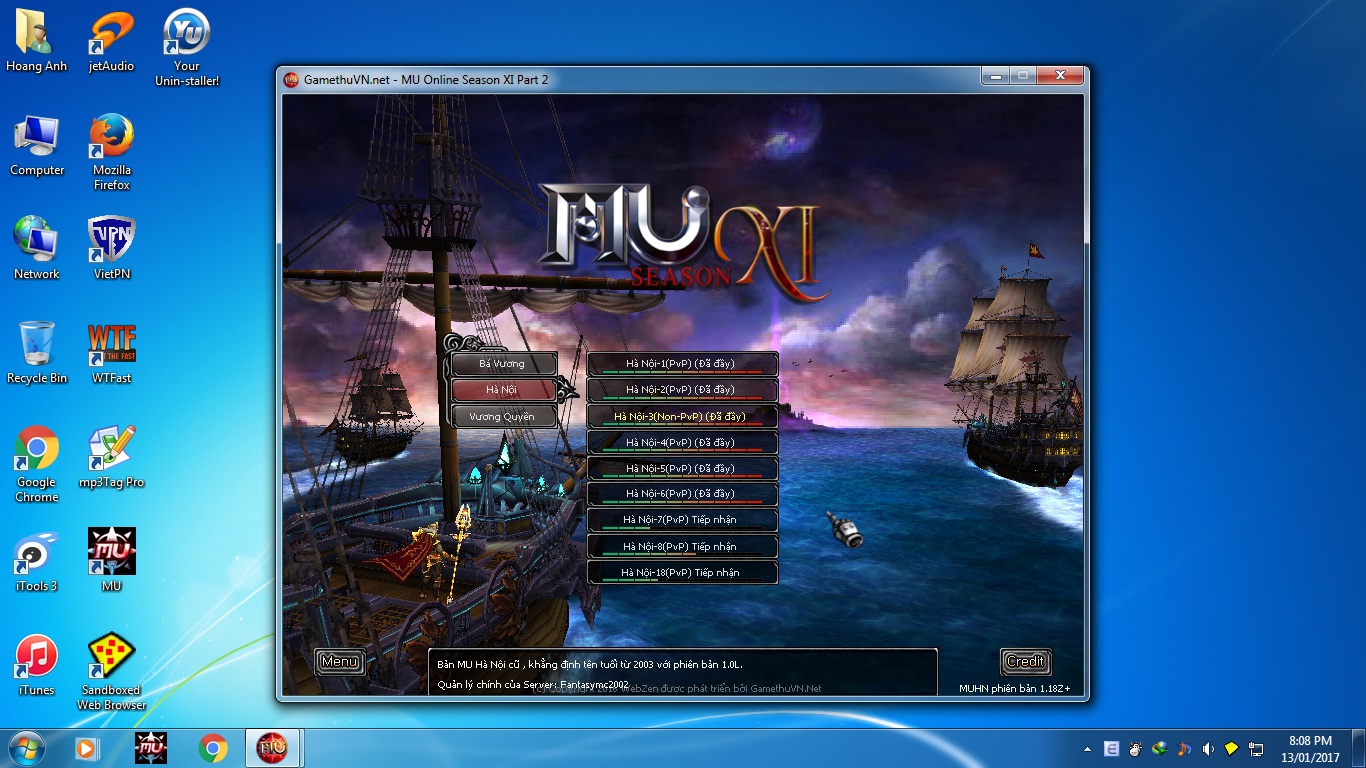The width and height of the screenshot is (1366, 768).
Task: Choose server Hà Nội-3(Non-PvP)
Action: click(682, 416)
